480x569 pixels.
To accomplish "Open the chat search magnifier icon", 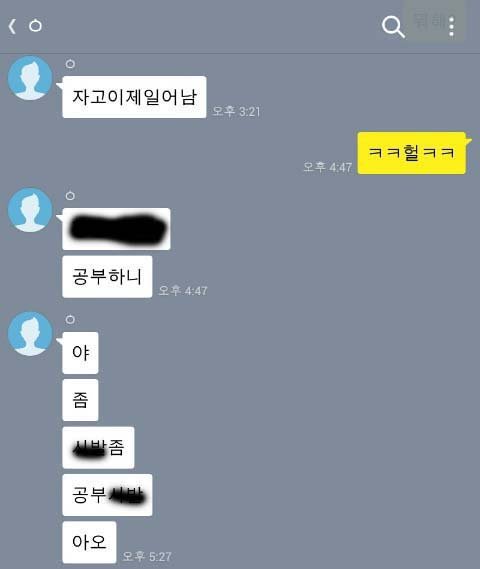I will pyautogui.click(x=393, y=27).
